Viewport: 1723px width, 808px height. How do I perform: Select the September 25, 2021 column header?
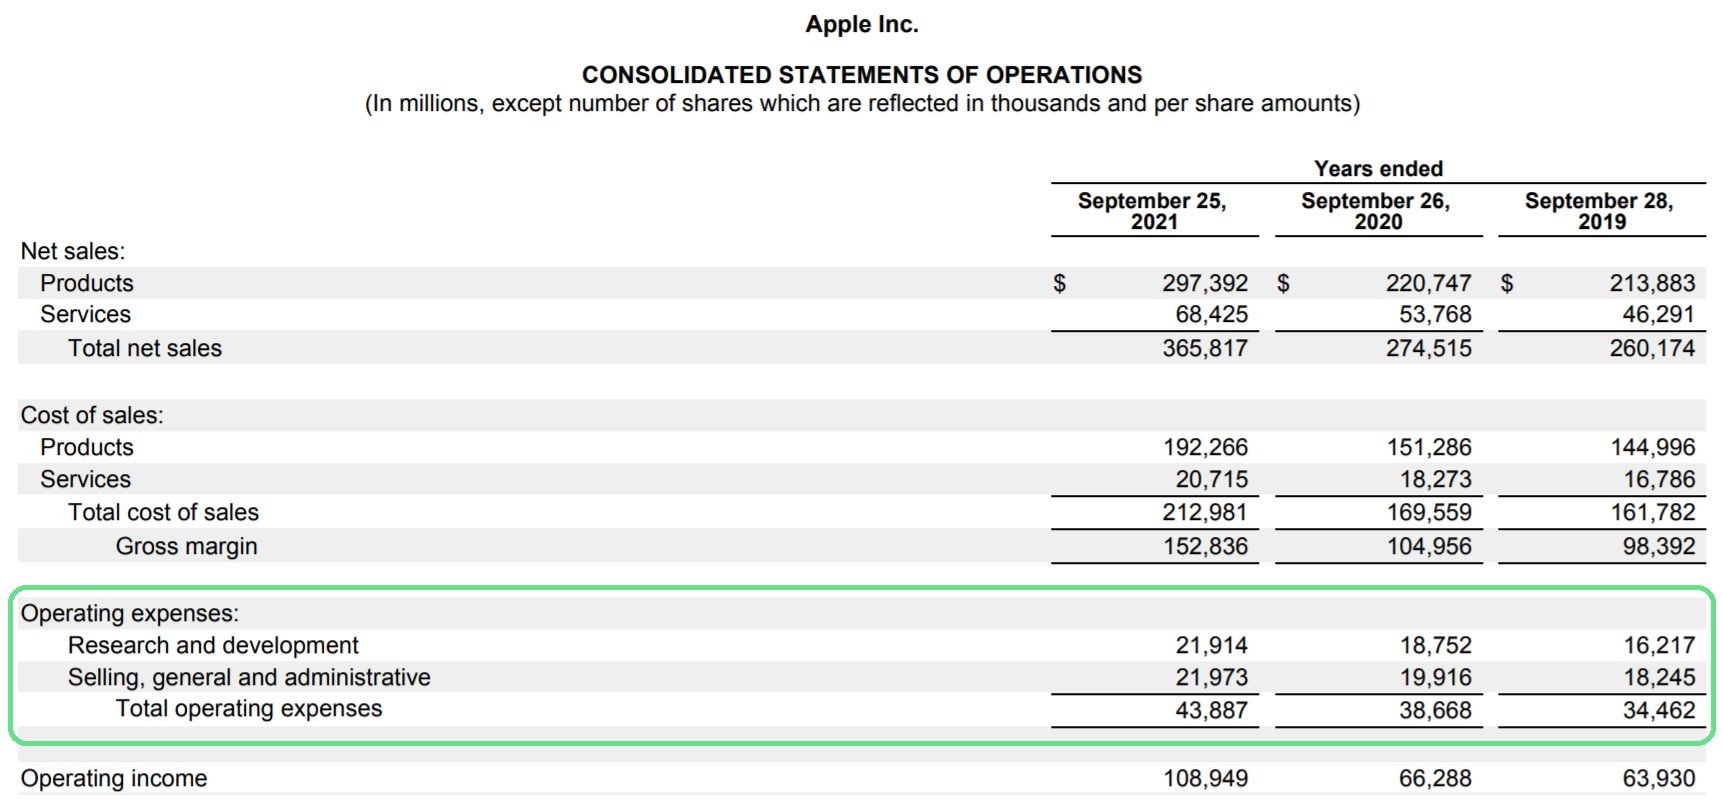[1152, 211]
